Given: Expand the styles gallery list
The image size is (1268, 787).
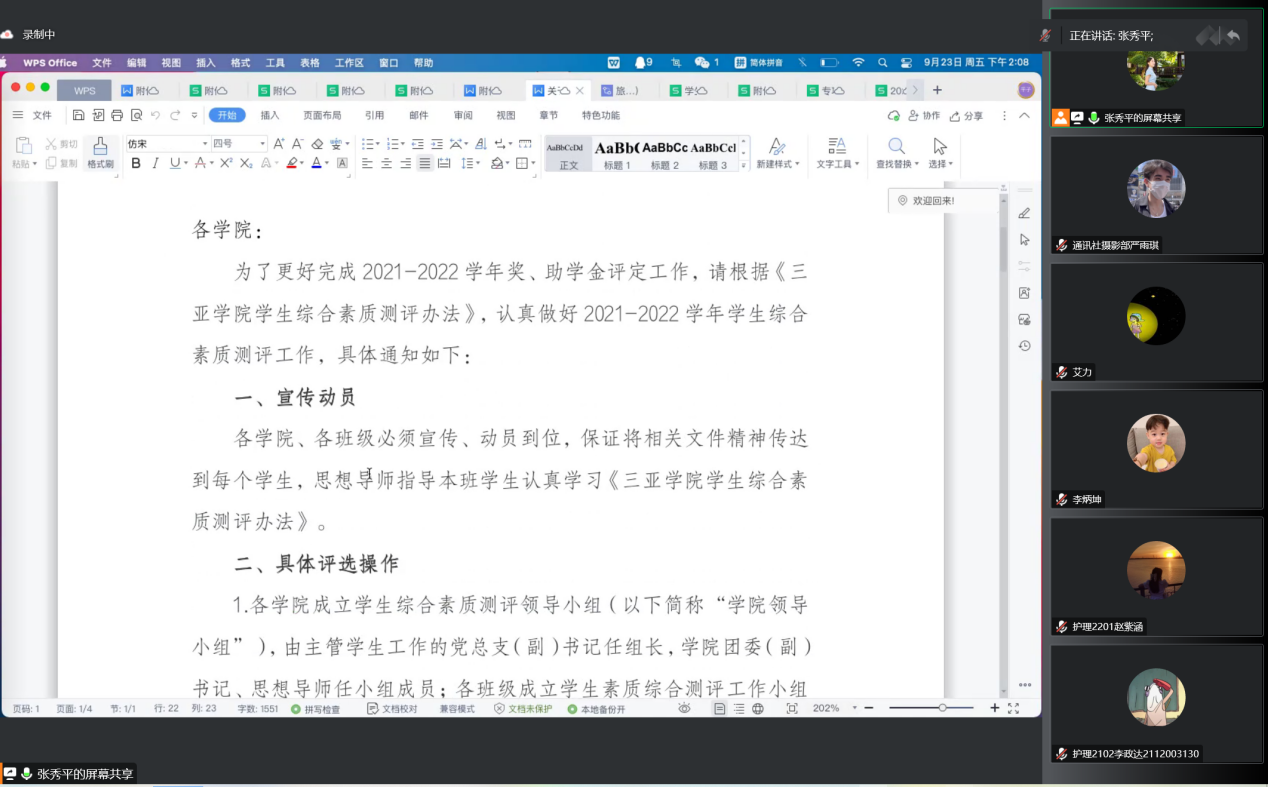Looking at the screenshot, I should [x=743, y=165].
